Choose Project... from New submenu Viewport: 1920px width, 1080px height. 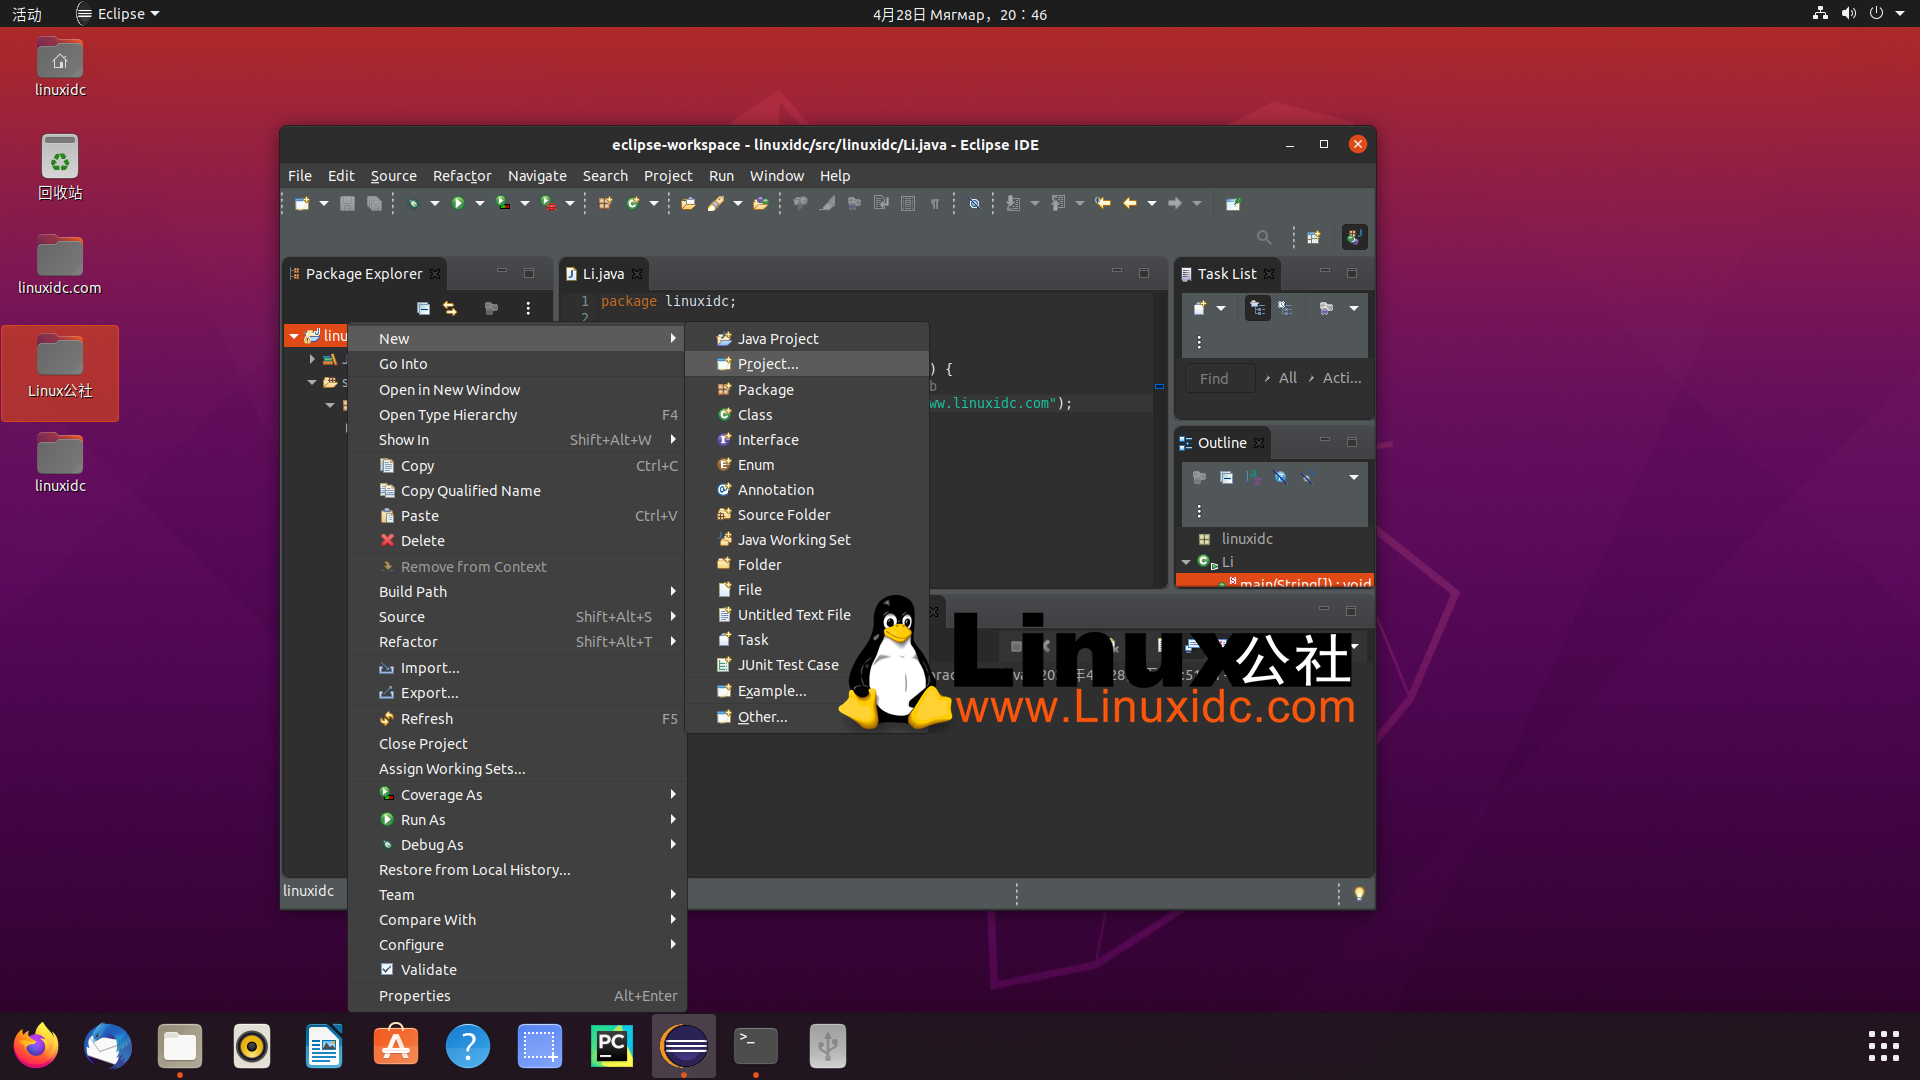(807, 364)
